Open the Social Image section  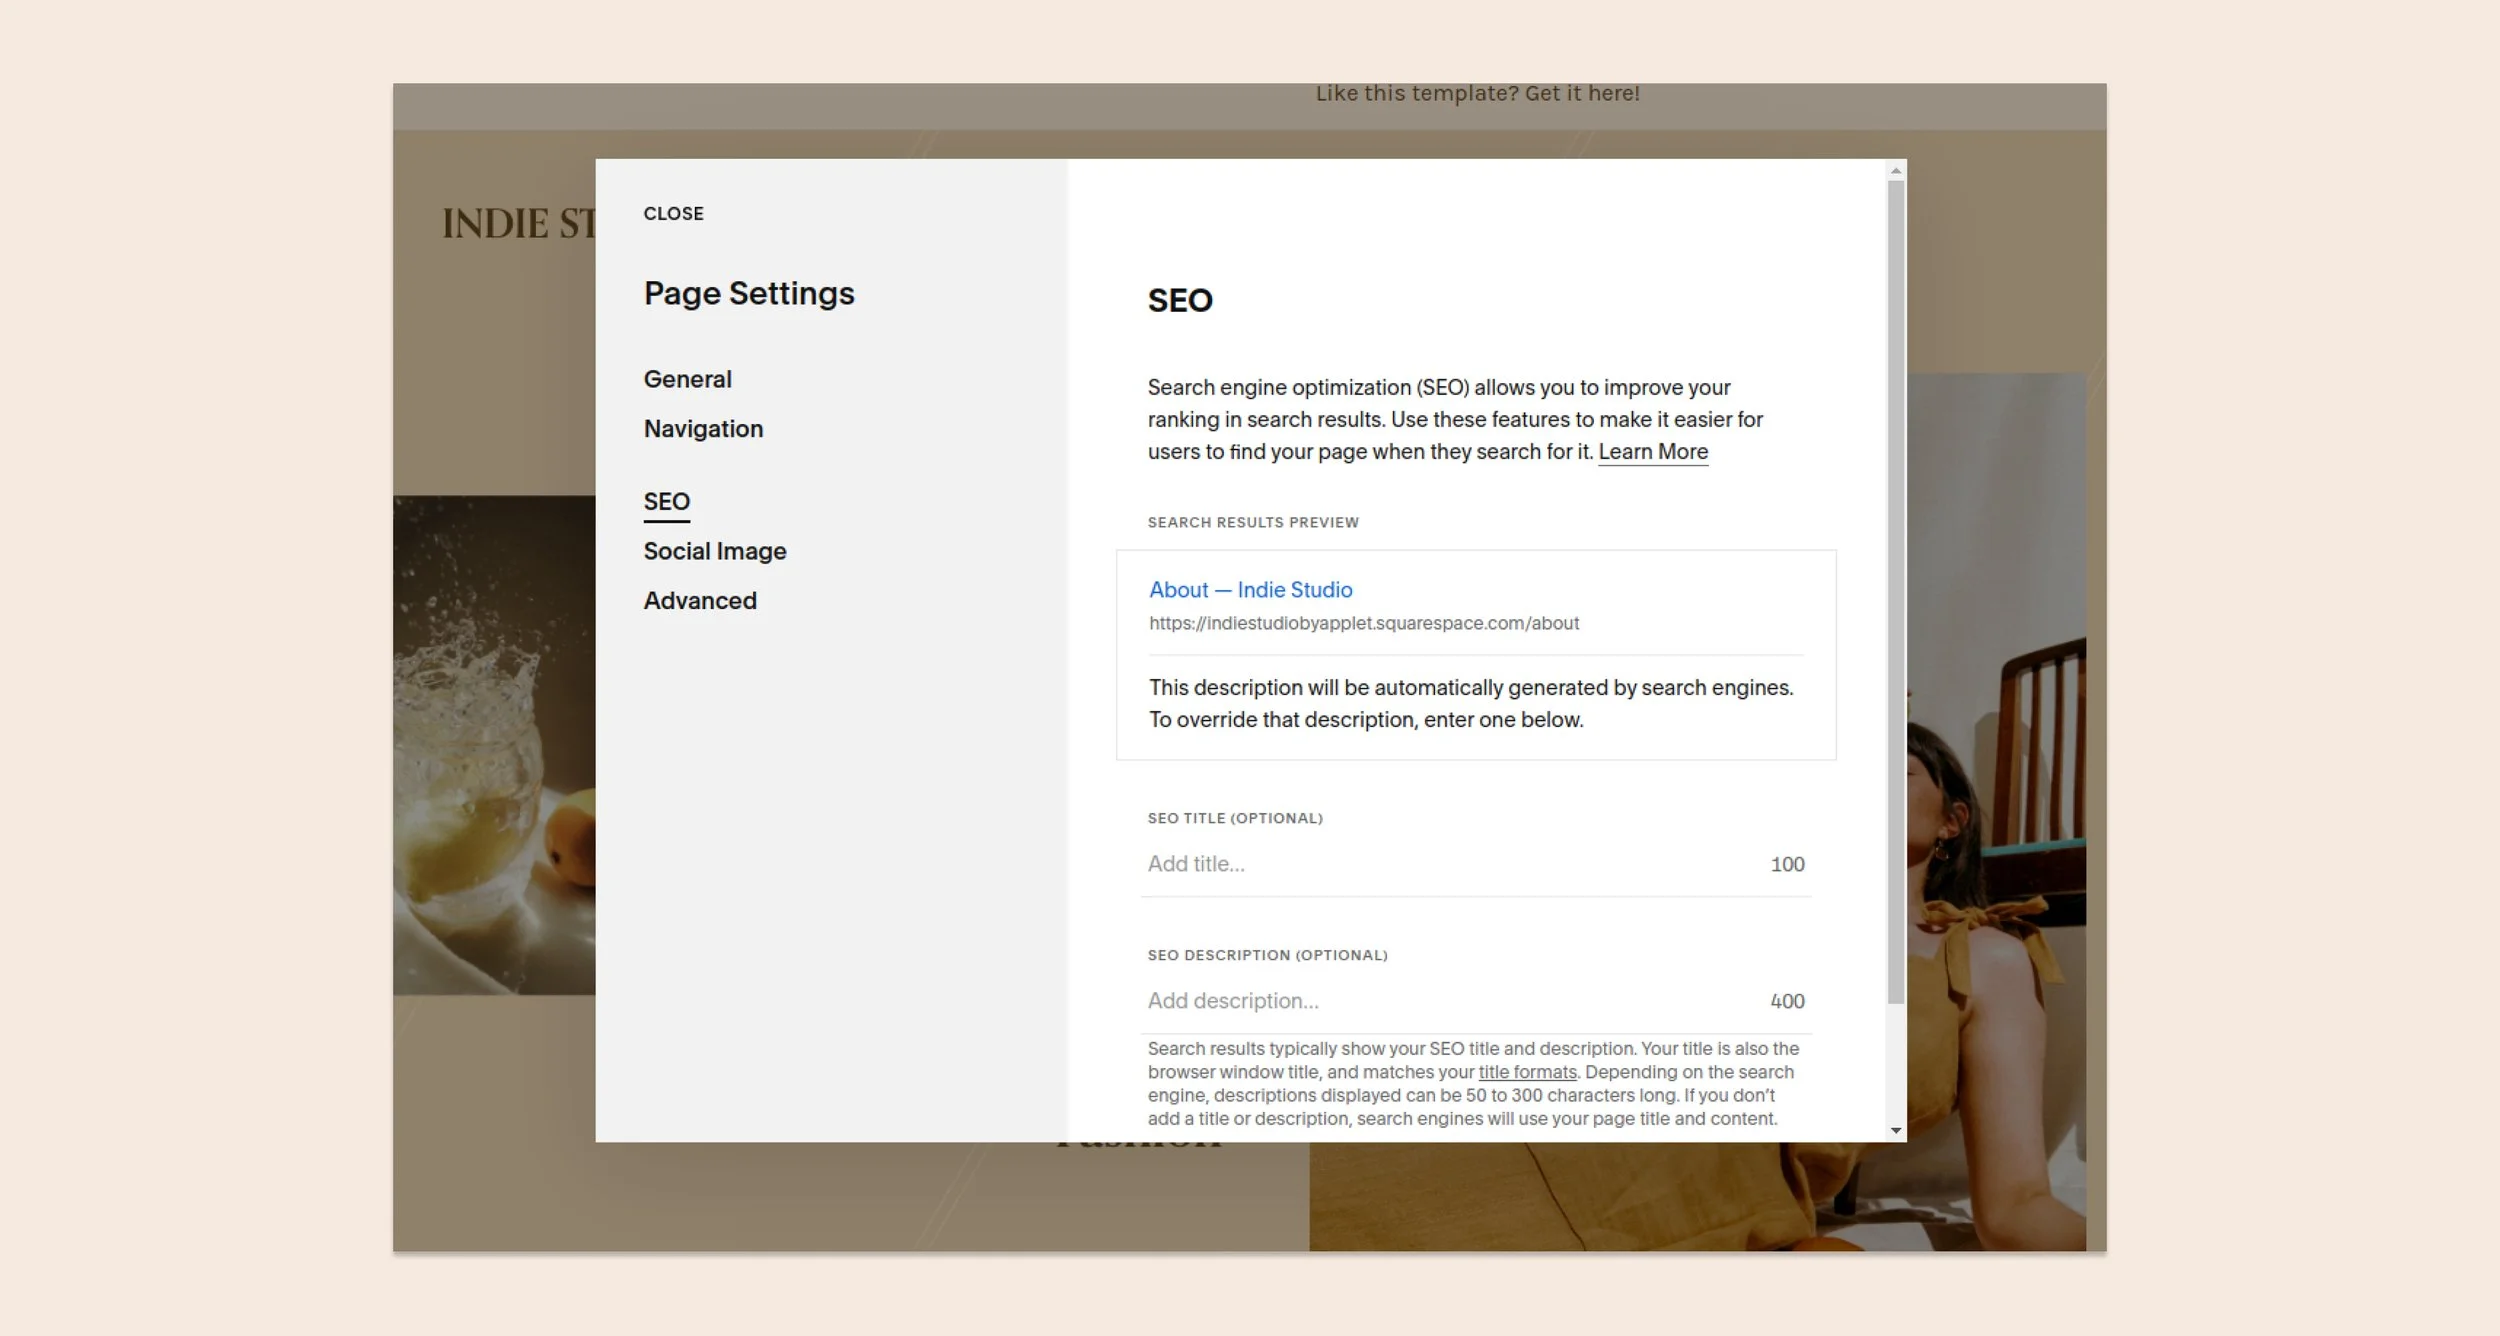[x=714, y=550]
